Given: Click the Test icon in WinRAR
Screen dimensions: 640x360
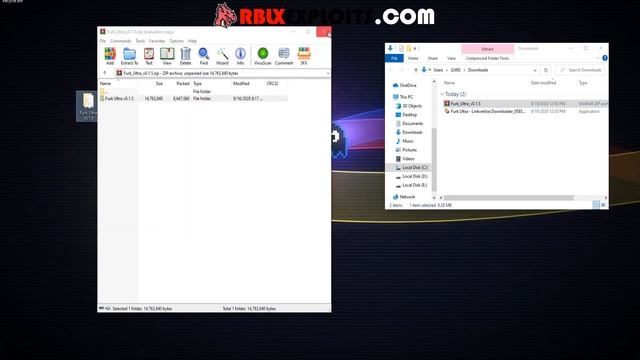Looking at the screenshot, I should (x=149, y=56).
